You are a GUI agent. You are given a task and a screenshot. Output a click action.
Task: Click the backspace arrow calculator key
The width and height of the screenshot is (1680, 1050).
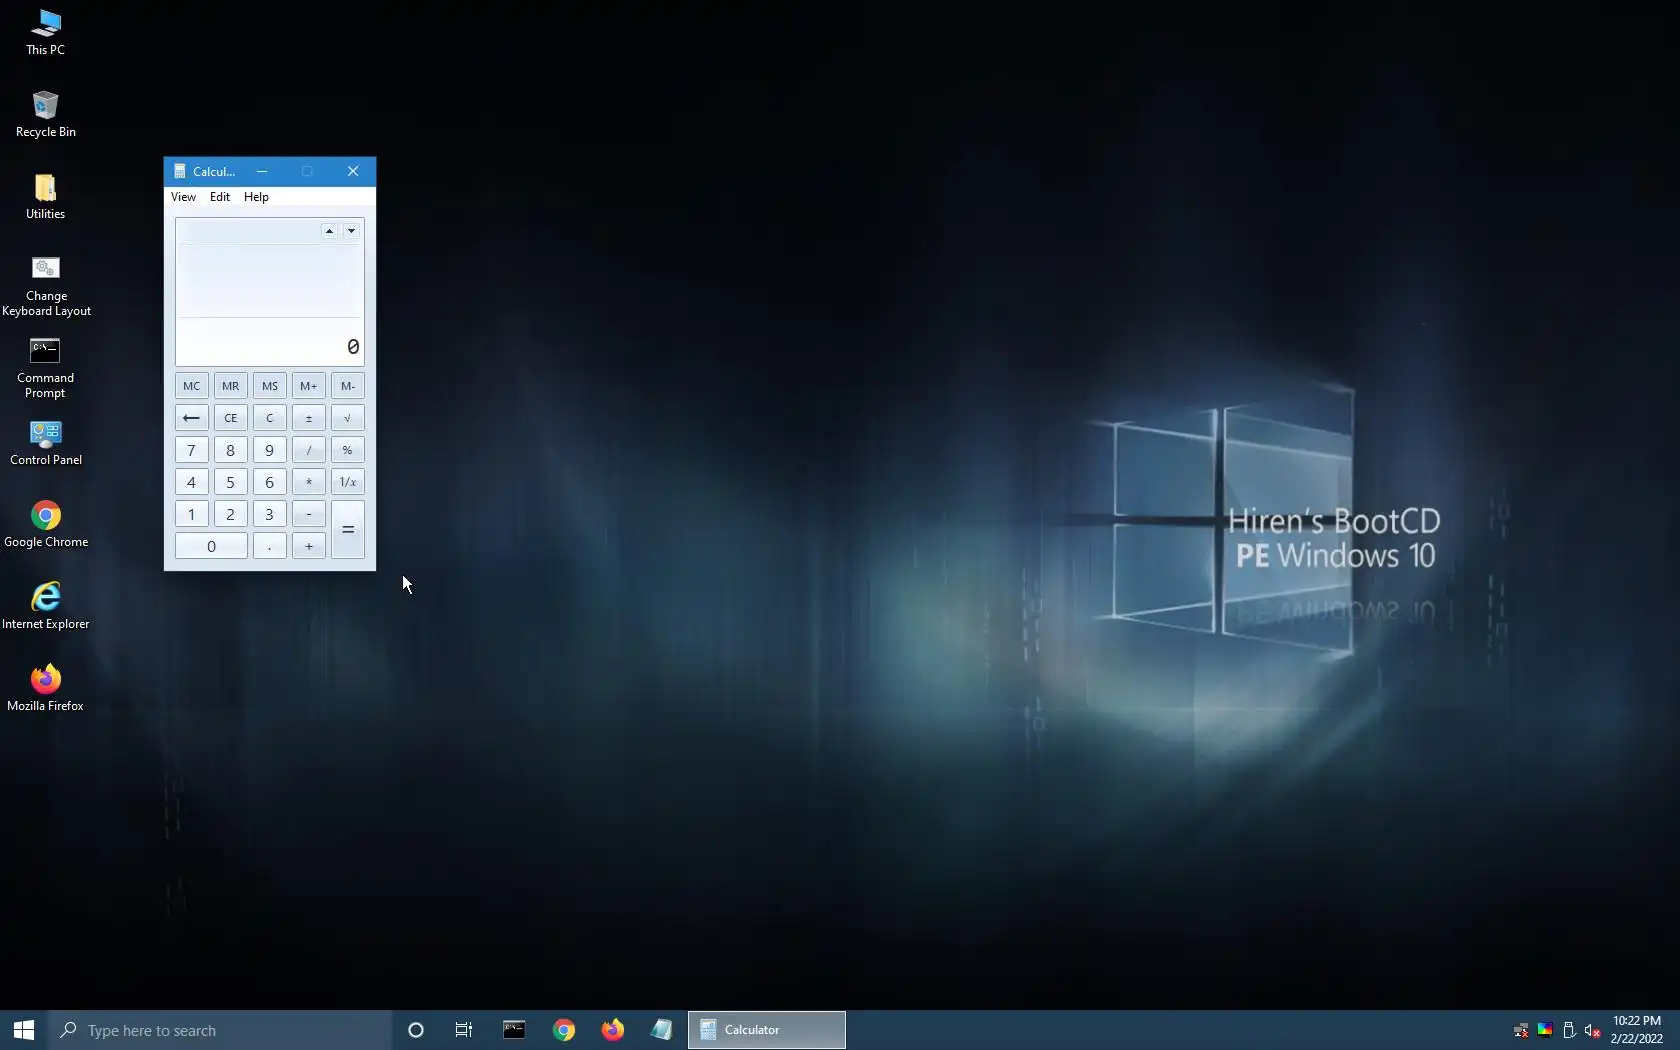191,418
